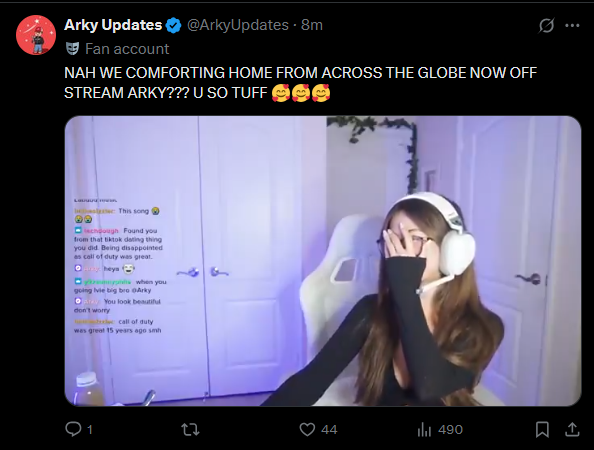Open the @ArkyUpdates handle link
Screen dimensions: 594x450
tap(238, 25)
